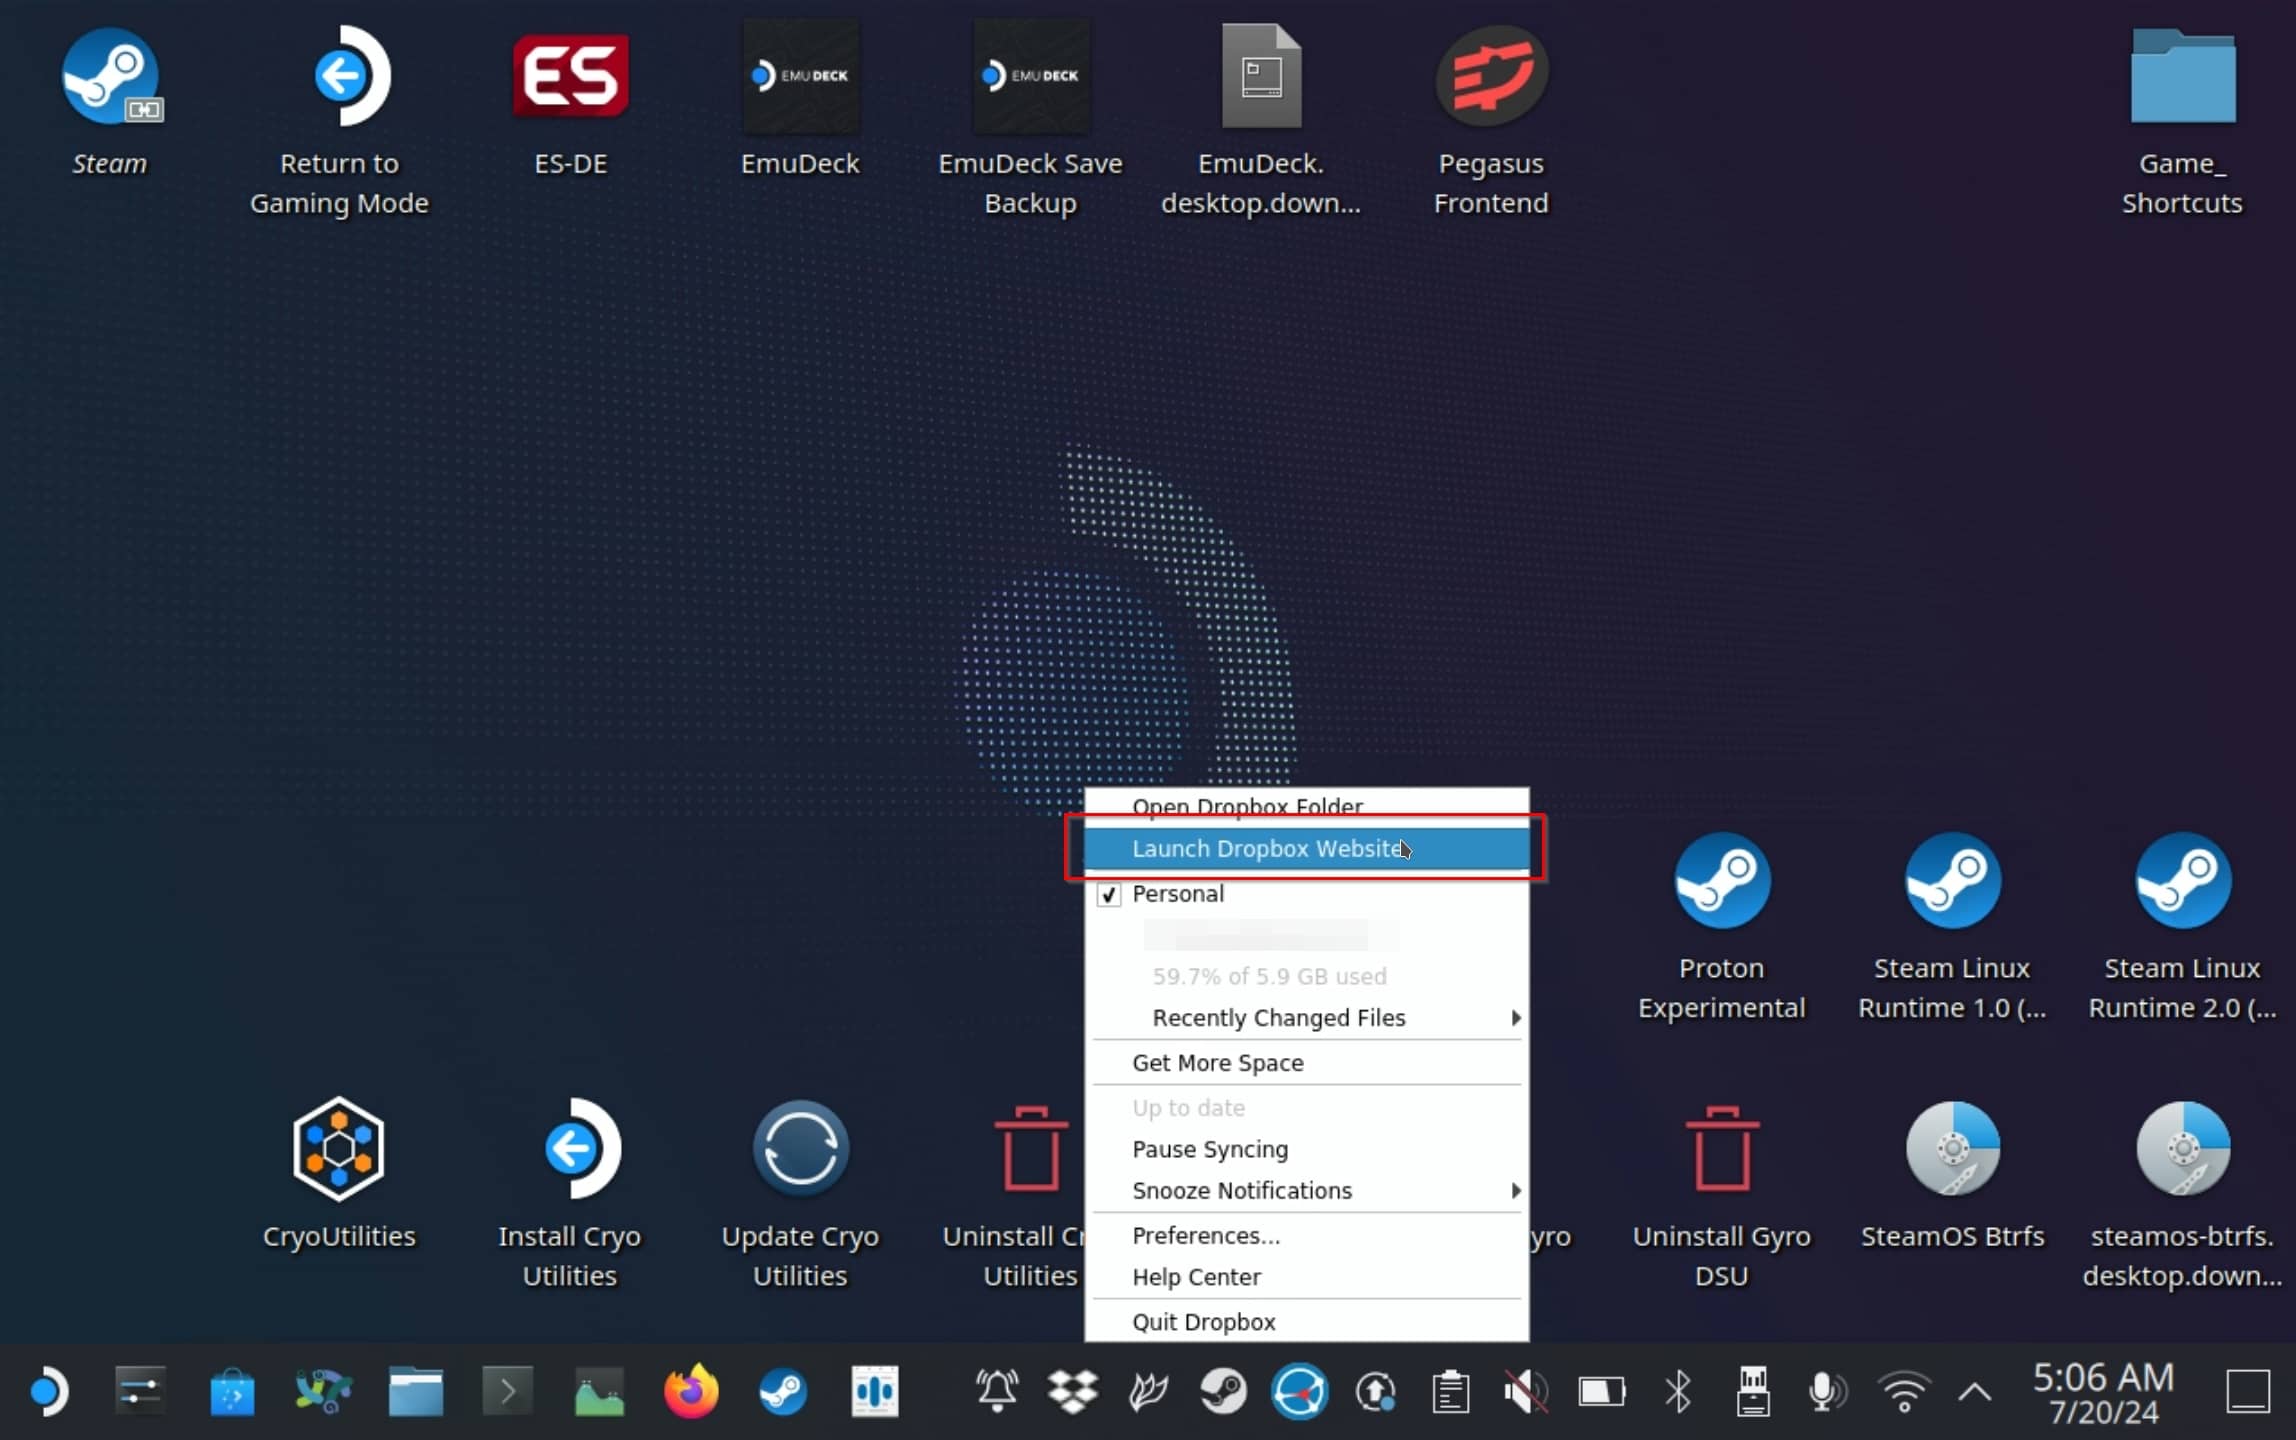Click Get More Space button
The width and height of the screenshot is (2296, 1440).
coord(1218,1063)
